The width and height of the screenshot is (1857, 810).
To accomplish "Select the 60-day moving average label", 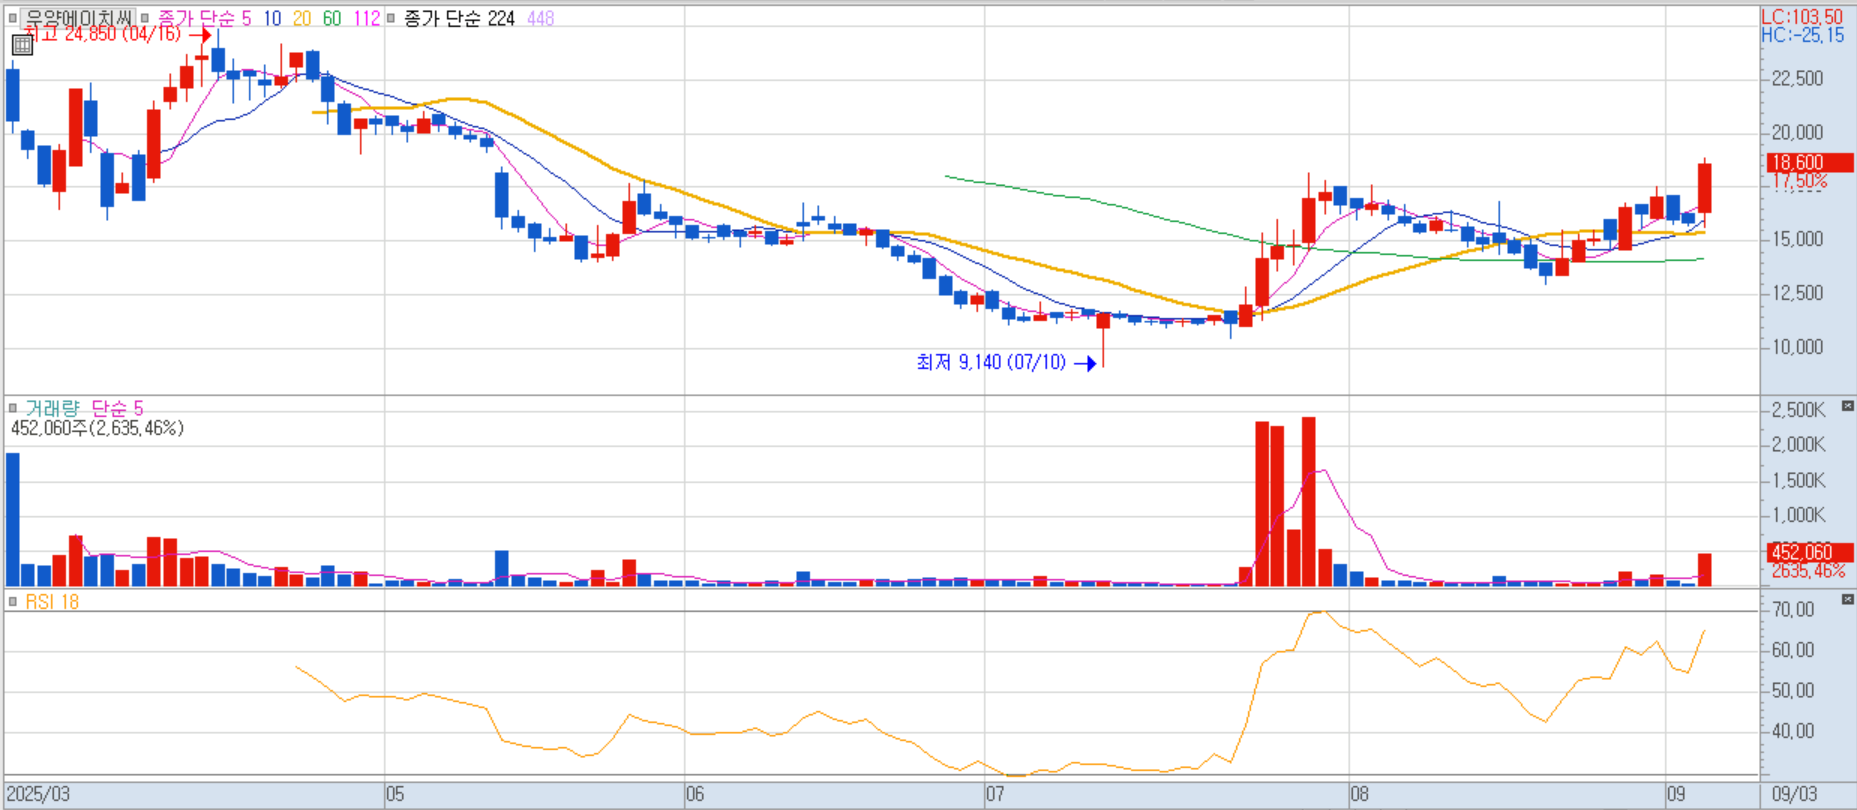I will tap(332, 18).
